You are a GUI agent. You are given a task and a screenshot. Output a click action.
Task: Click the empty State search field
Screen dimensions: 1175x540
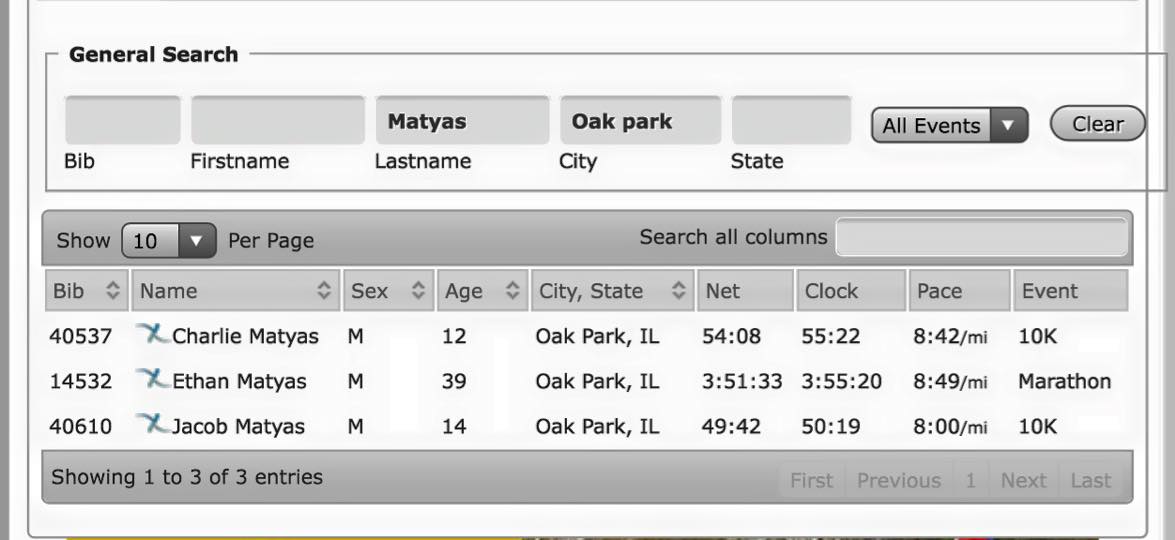791,121
